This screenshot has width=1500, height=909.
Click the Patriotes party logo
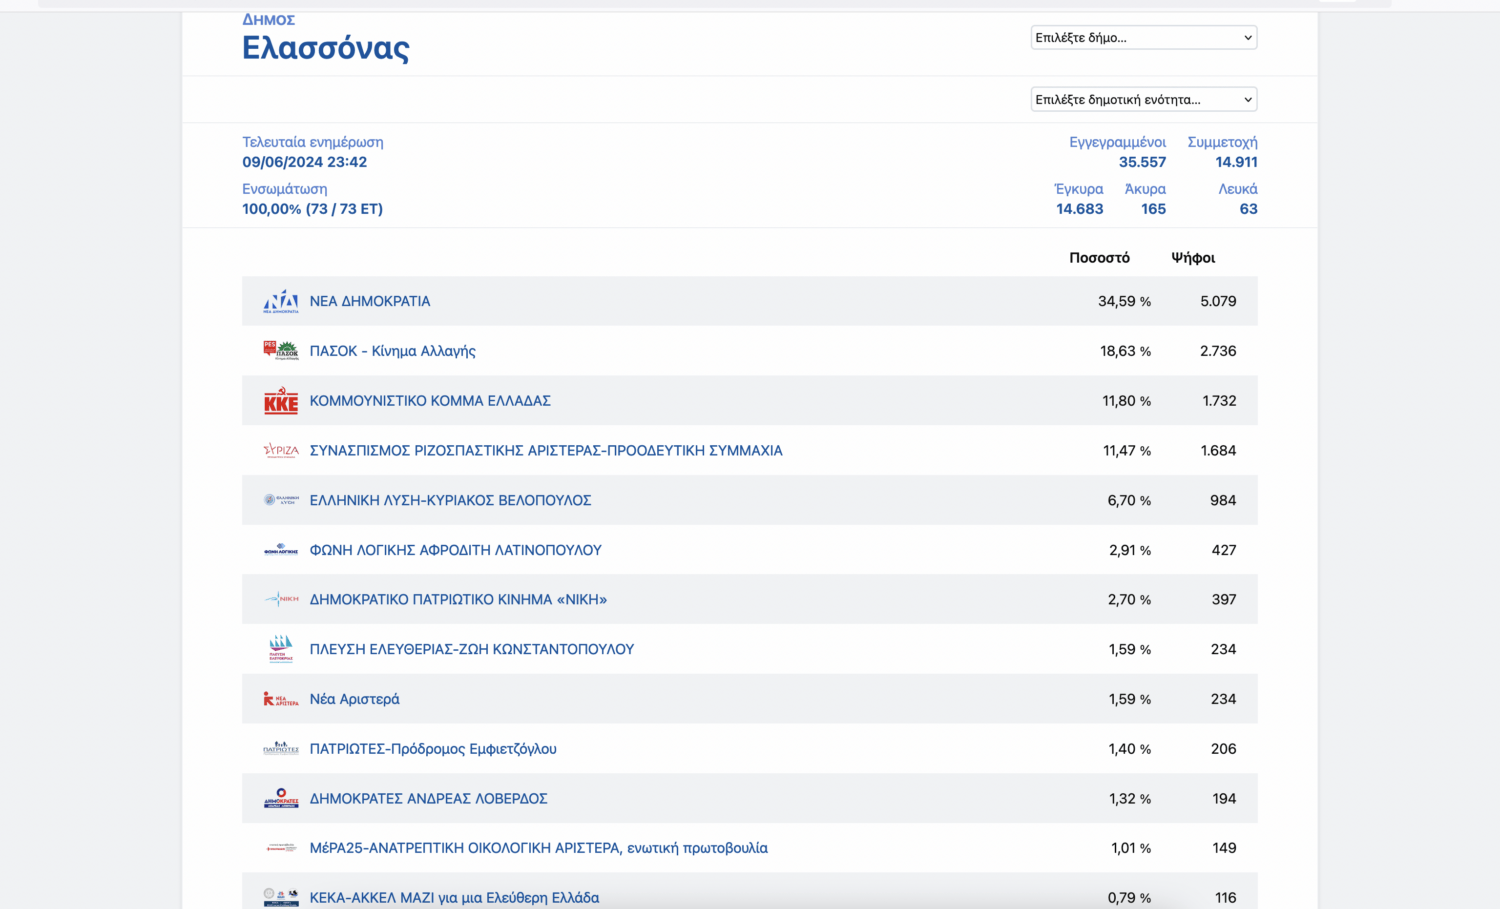281,748
